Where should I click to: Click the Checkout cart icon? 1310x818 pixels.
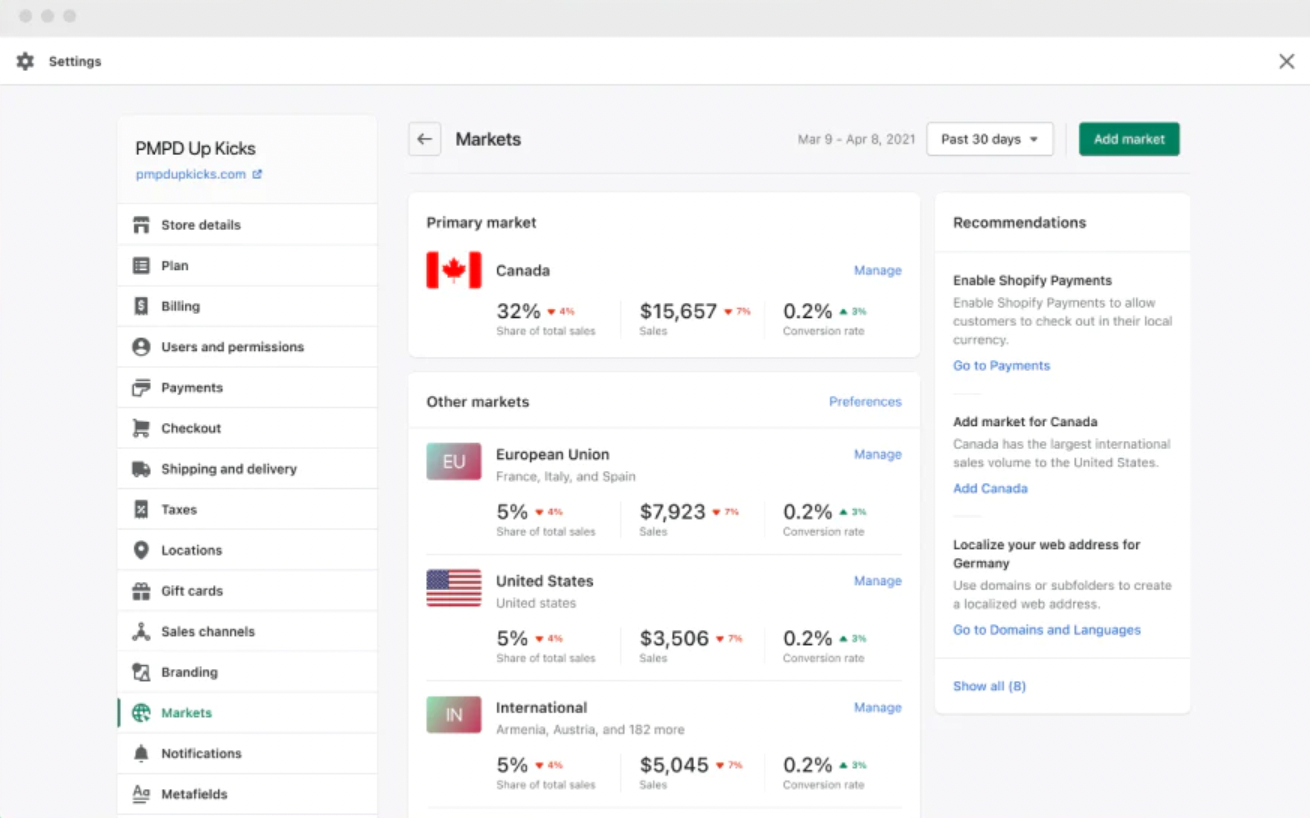[x=141, y=428]
